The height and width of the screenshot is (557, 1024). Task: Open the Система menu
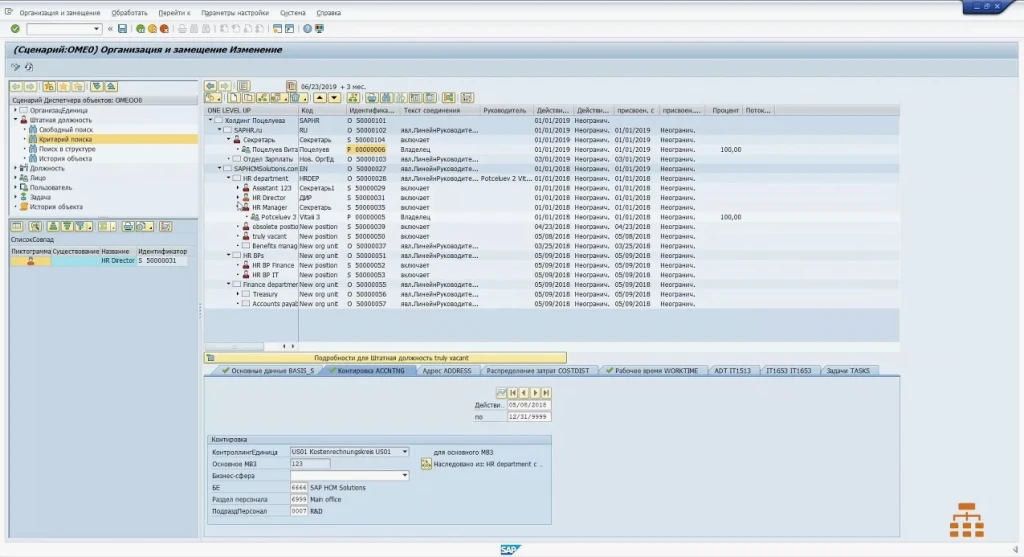[293, 12]
